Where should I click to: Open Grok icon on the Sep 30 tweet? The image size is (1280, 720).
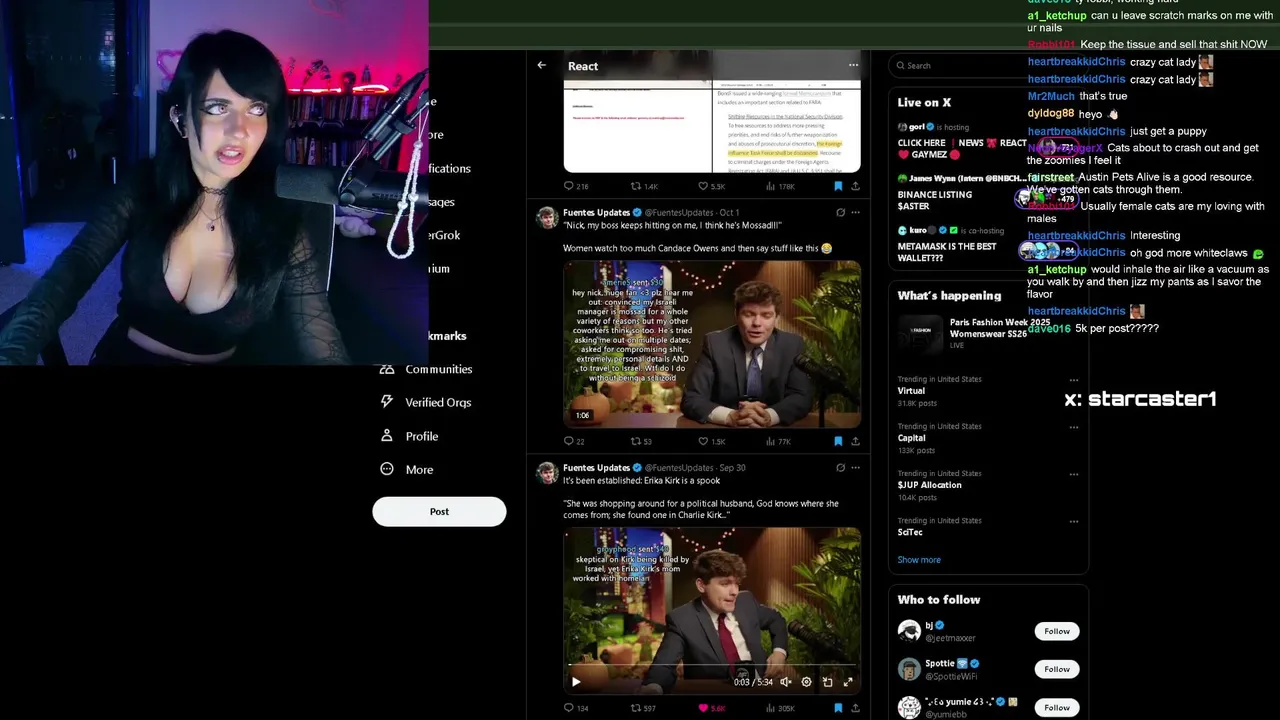840,467
